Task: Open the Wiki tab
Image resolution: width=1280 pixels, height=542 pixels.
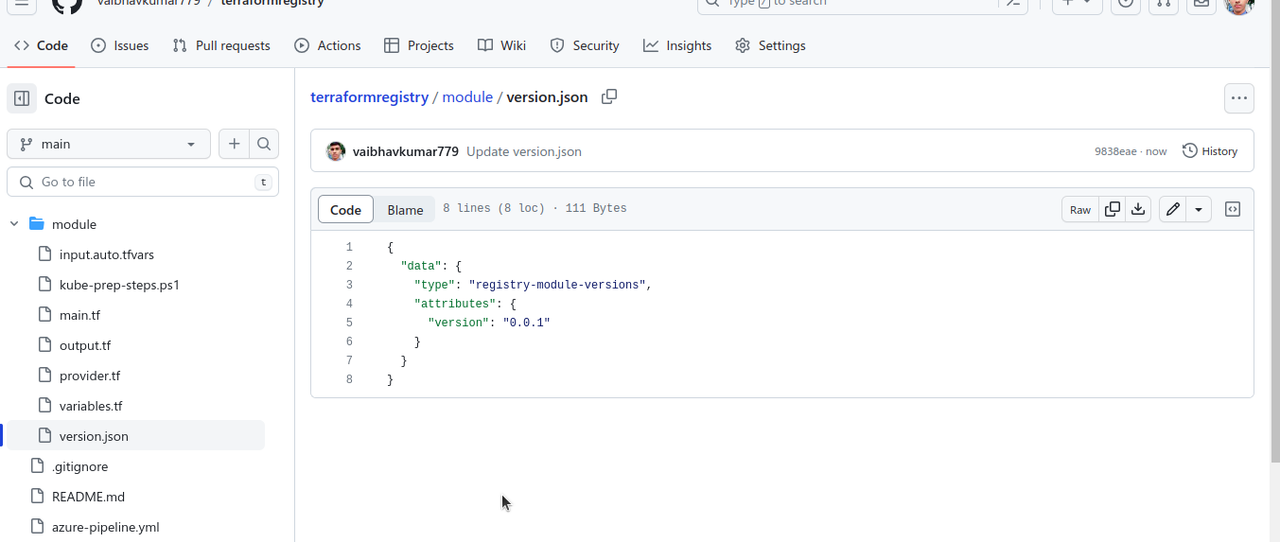Action: (x=502, y=46)
